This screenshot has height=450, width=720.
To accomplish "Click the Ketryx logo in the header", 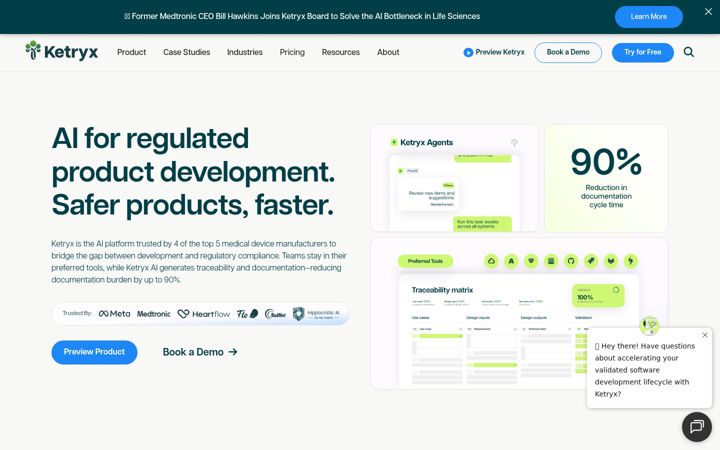I will tap(62, 51).
